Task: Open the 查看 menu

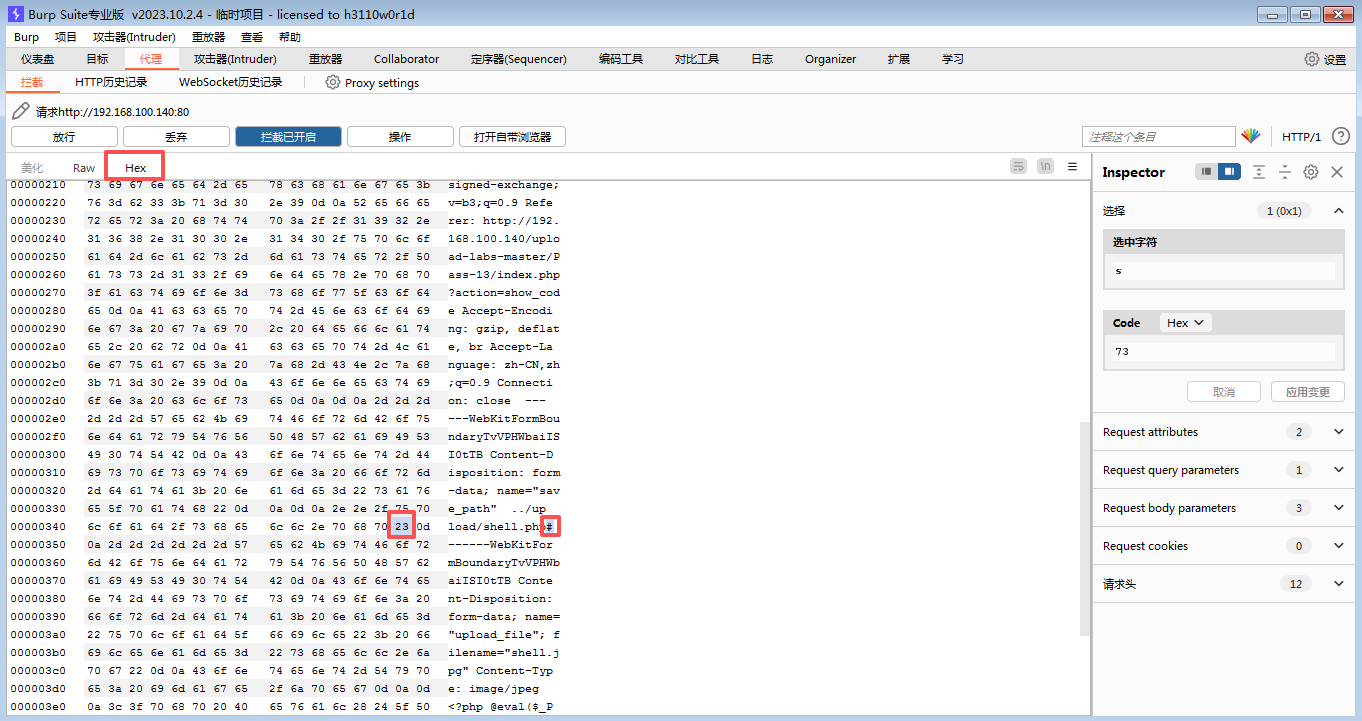Action: (252, 37)
